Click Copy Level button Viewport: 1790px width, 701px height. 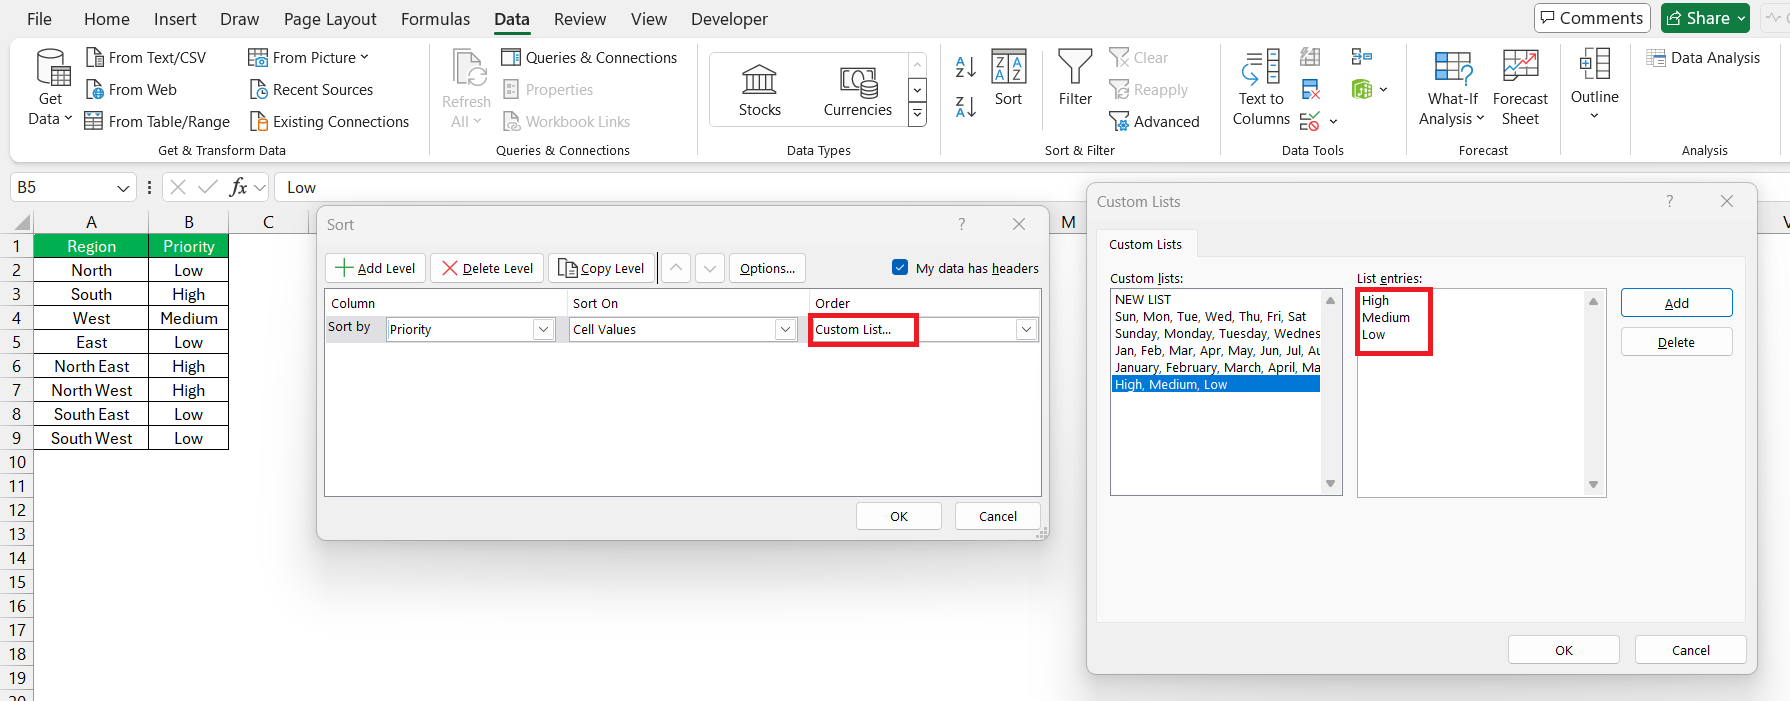601,268
